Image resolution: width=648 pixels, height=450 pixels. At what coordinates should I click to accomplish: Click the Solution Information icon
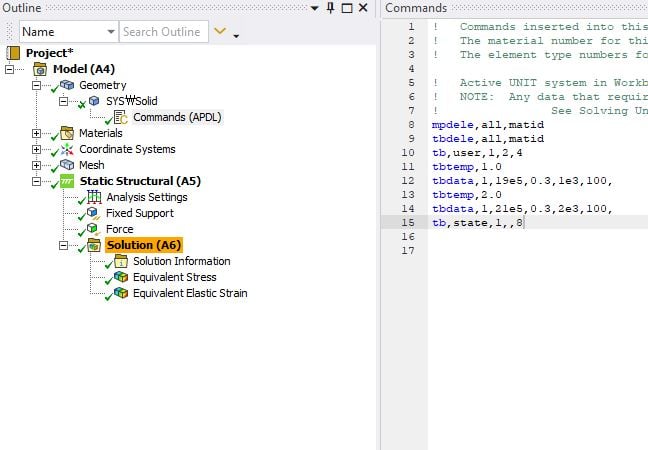[121, 261]
